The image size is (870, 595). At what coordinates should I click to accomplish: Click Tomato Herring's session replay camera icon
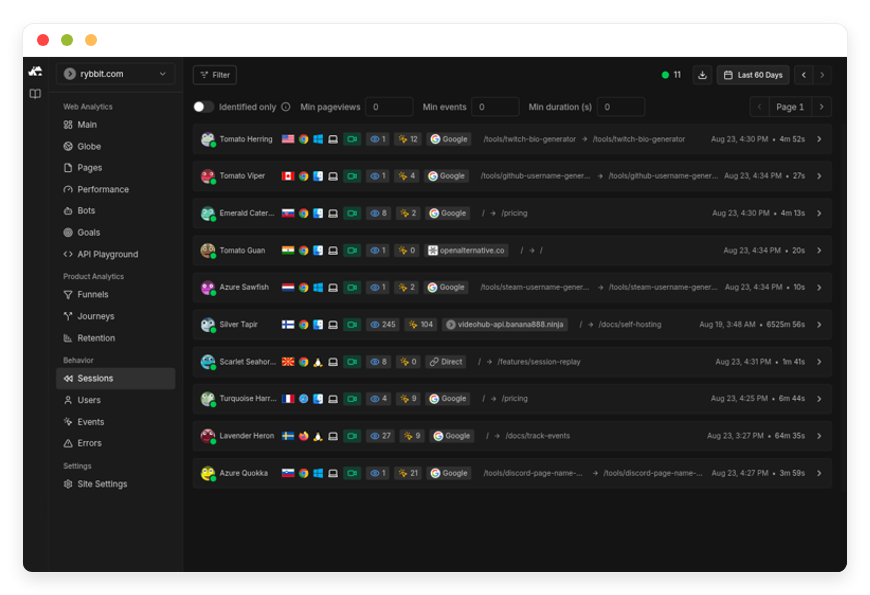[x=352, y=139]
